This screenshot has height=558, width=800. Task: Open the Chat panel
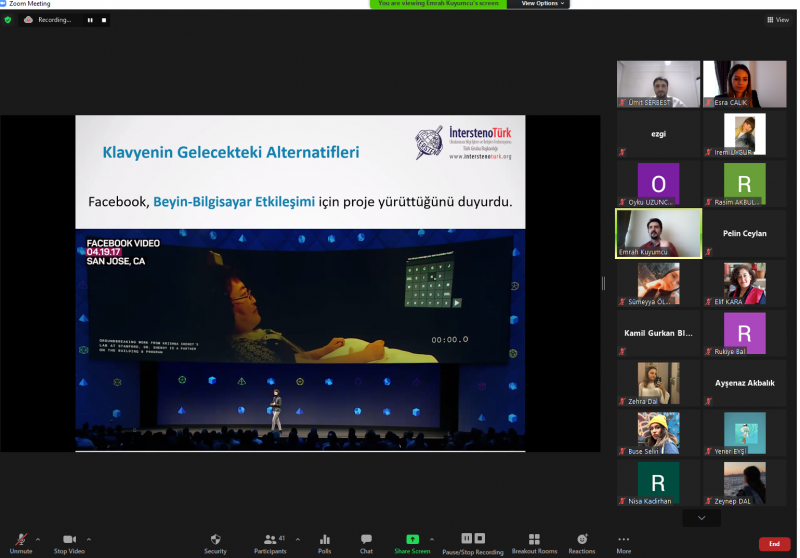(366, 544)
